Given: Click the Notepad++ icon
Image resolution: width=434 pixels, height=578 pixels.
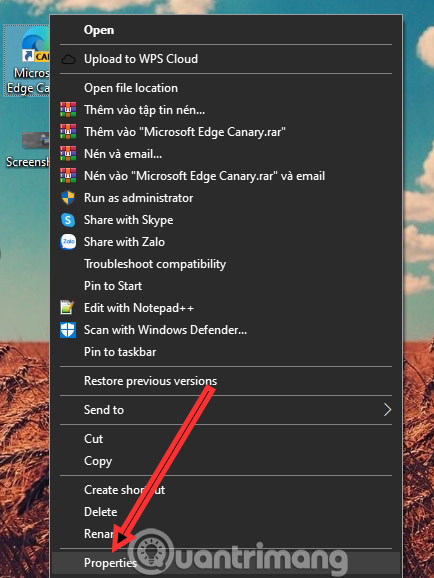Looking at the screenshot, I should coord(68,307).
